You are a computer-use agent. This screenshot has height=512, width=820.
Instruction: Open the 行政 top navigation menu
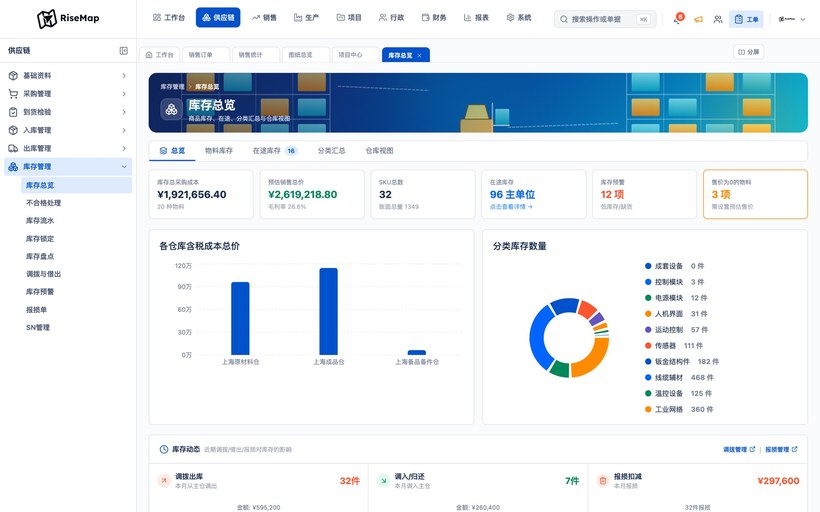[x=391, y=18]
